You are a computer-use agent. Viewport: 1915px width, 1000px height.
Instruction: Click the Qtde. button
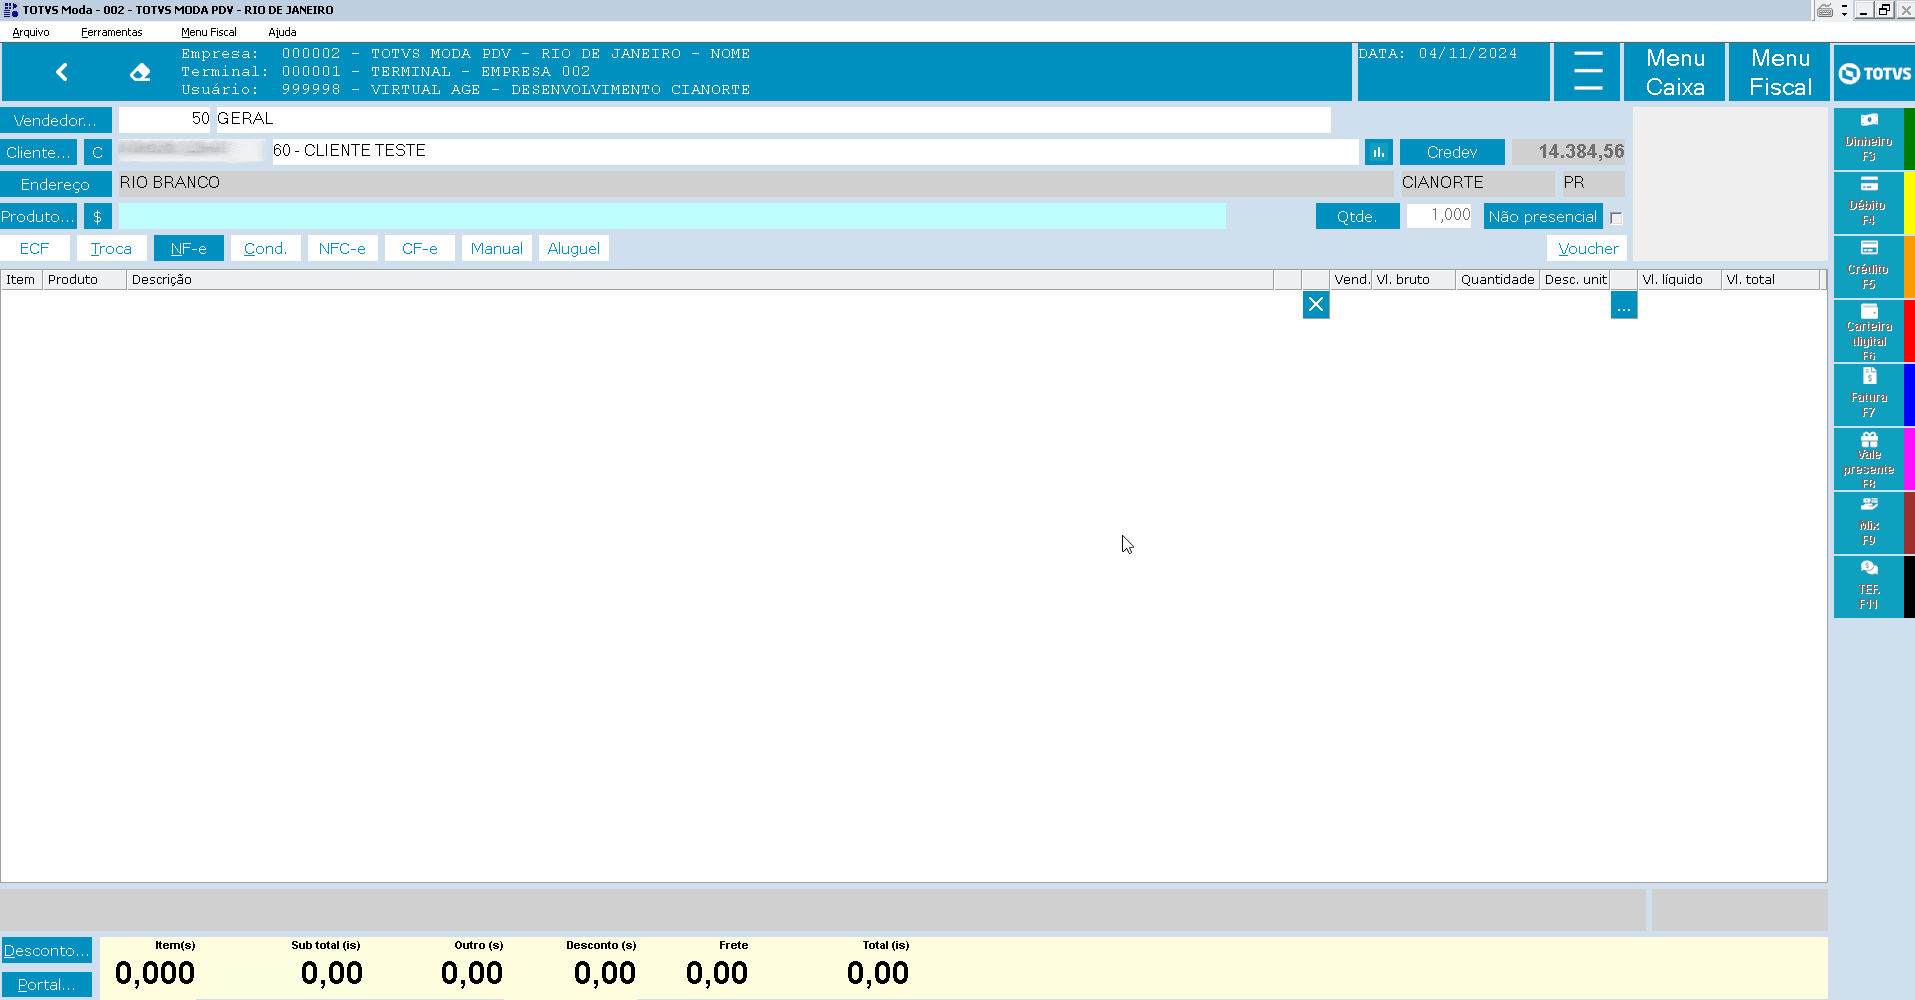tap(1357, 216)
